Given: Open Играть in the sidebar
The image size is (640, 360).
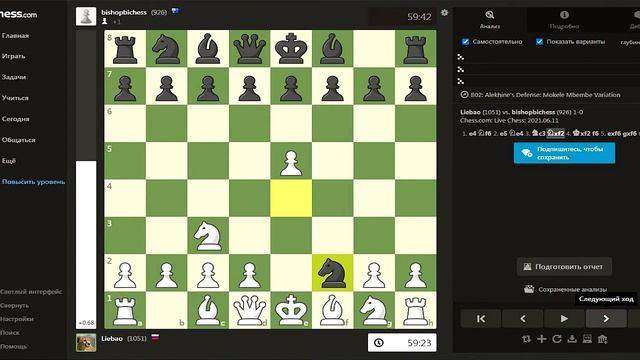Looking at the screenshot, I should (13, 56).
